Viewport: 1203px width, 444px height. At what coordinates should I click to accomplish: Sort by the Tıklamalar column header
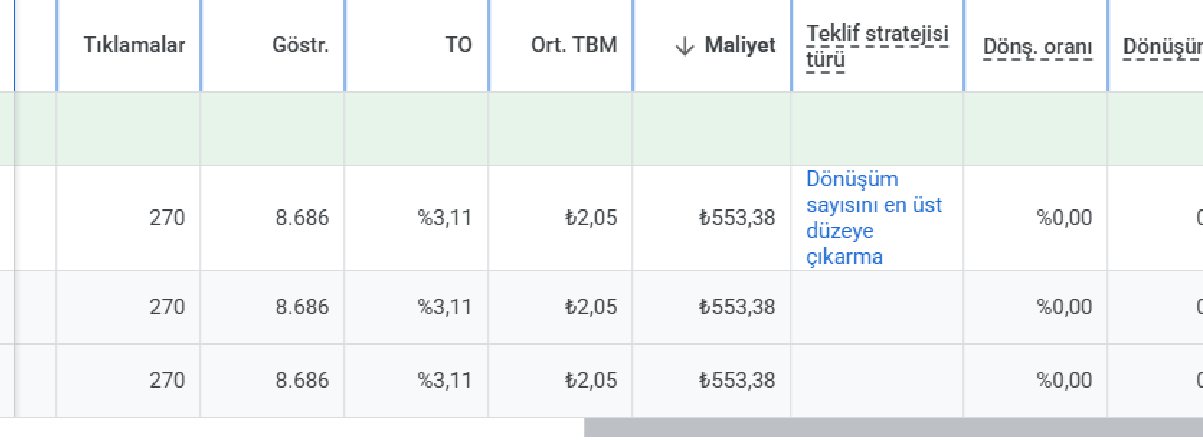[135, 46]
